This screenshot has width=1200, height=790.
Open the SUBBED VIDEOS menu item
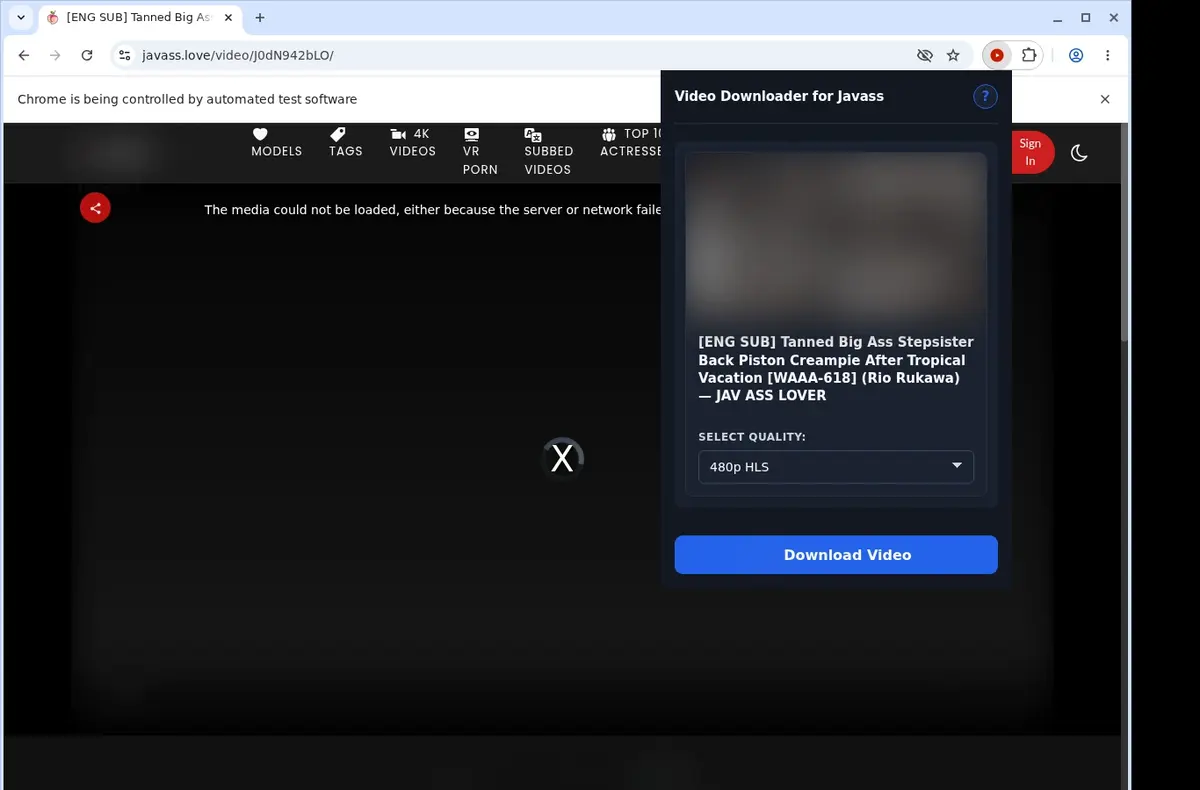tap(548, 152)
